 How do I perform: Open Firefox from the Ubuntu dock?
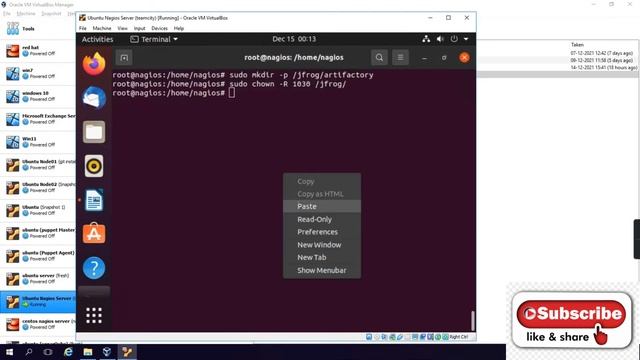(x=94, y=64)
